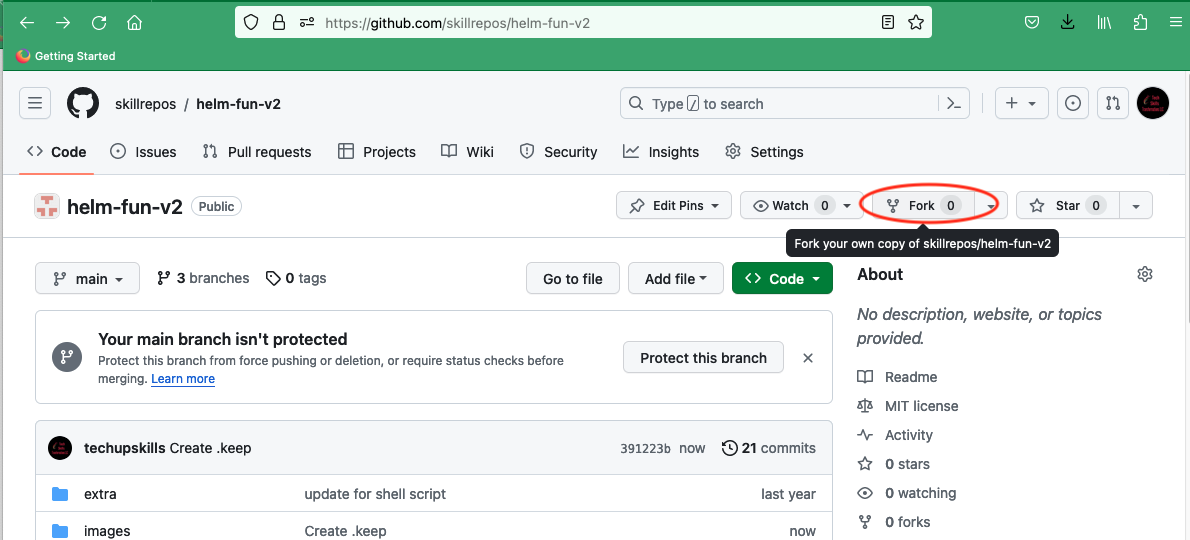Open the Learn more link
Screen dimensions: 1190x540
(183, 378)
